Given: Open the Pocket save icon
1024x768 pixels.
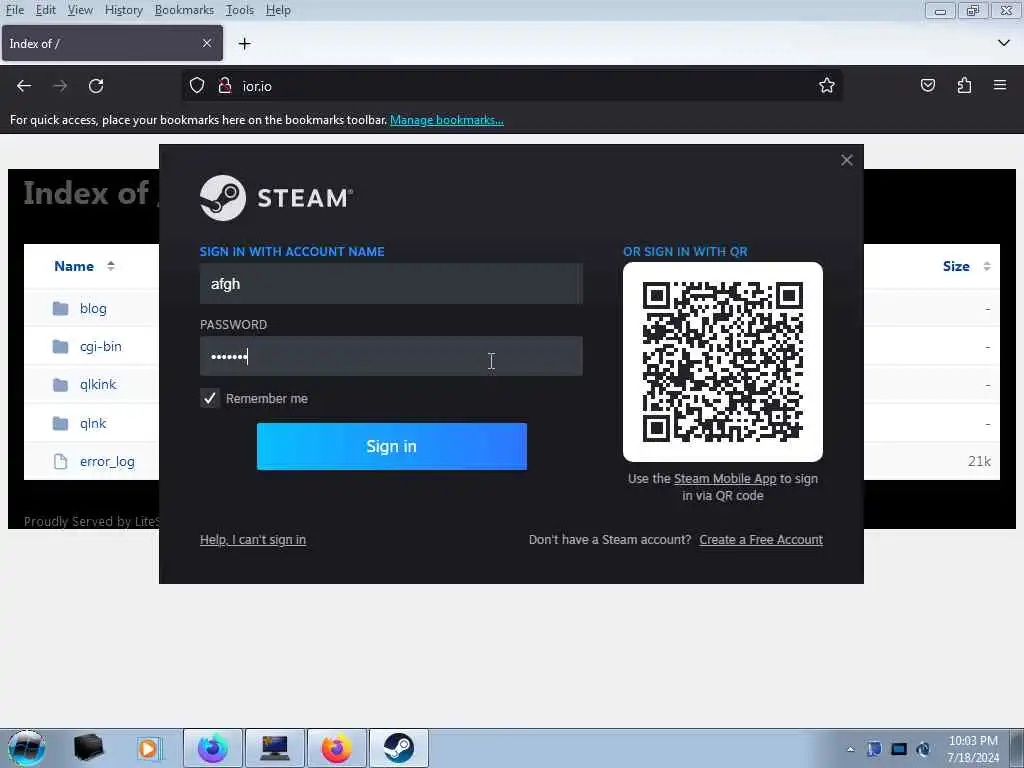Looking at the screenshot, I should [x=928, y=86].
